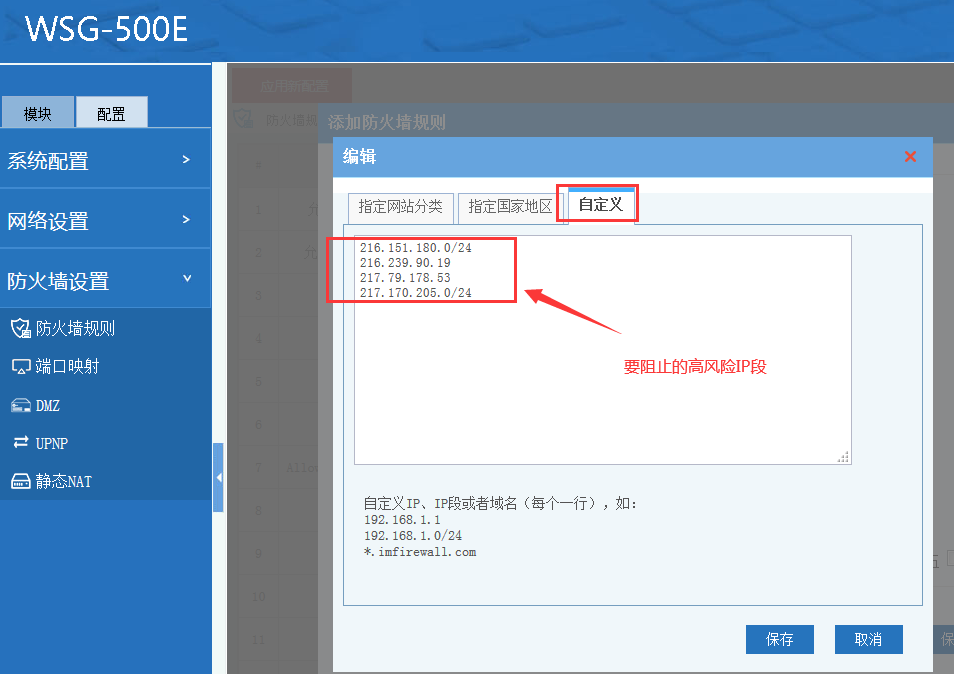Switch to the 配置 tab

[111, 113]
